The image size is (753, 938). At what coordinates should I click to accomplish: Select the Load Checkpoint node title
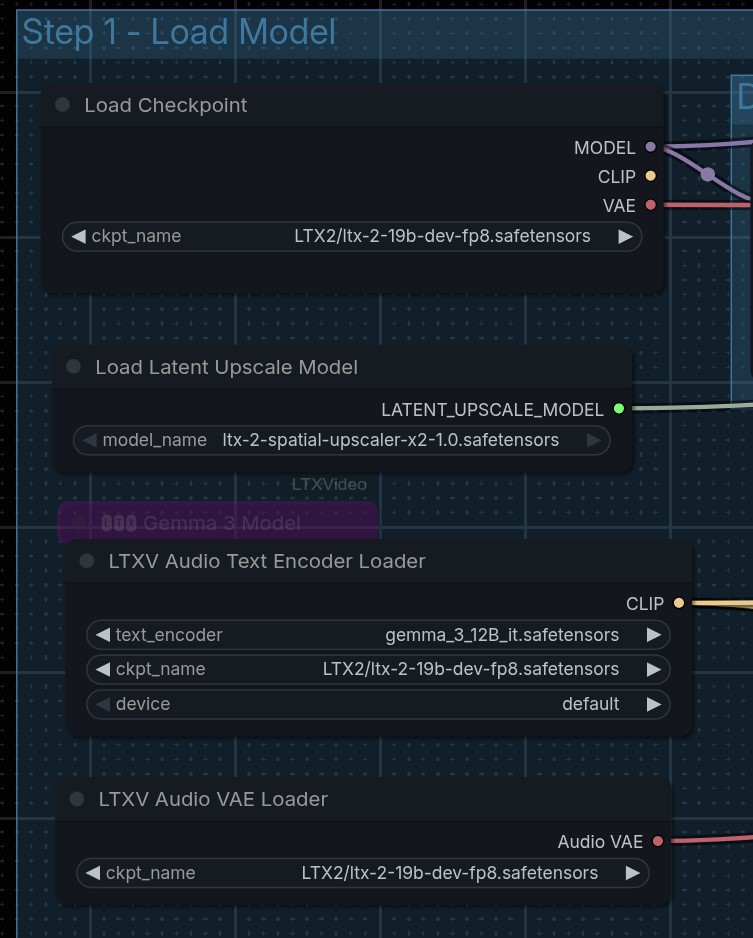tap(166, 105)
